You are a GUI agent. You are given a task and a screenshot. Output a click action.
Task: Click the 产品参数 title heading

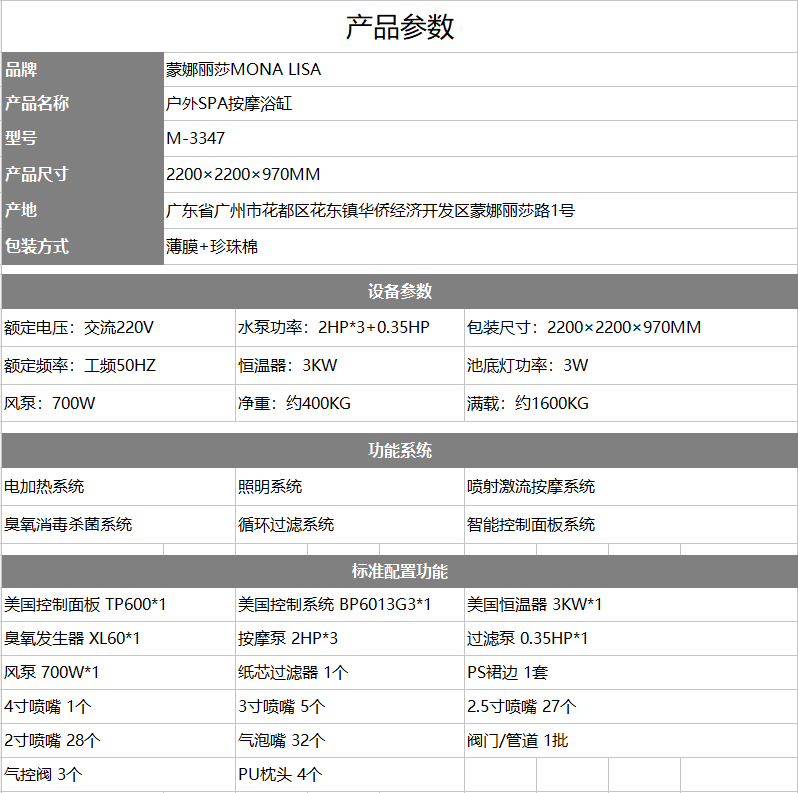399,27
